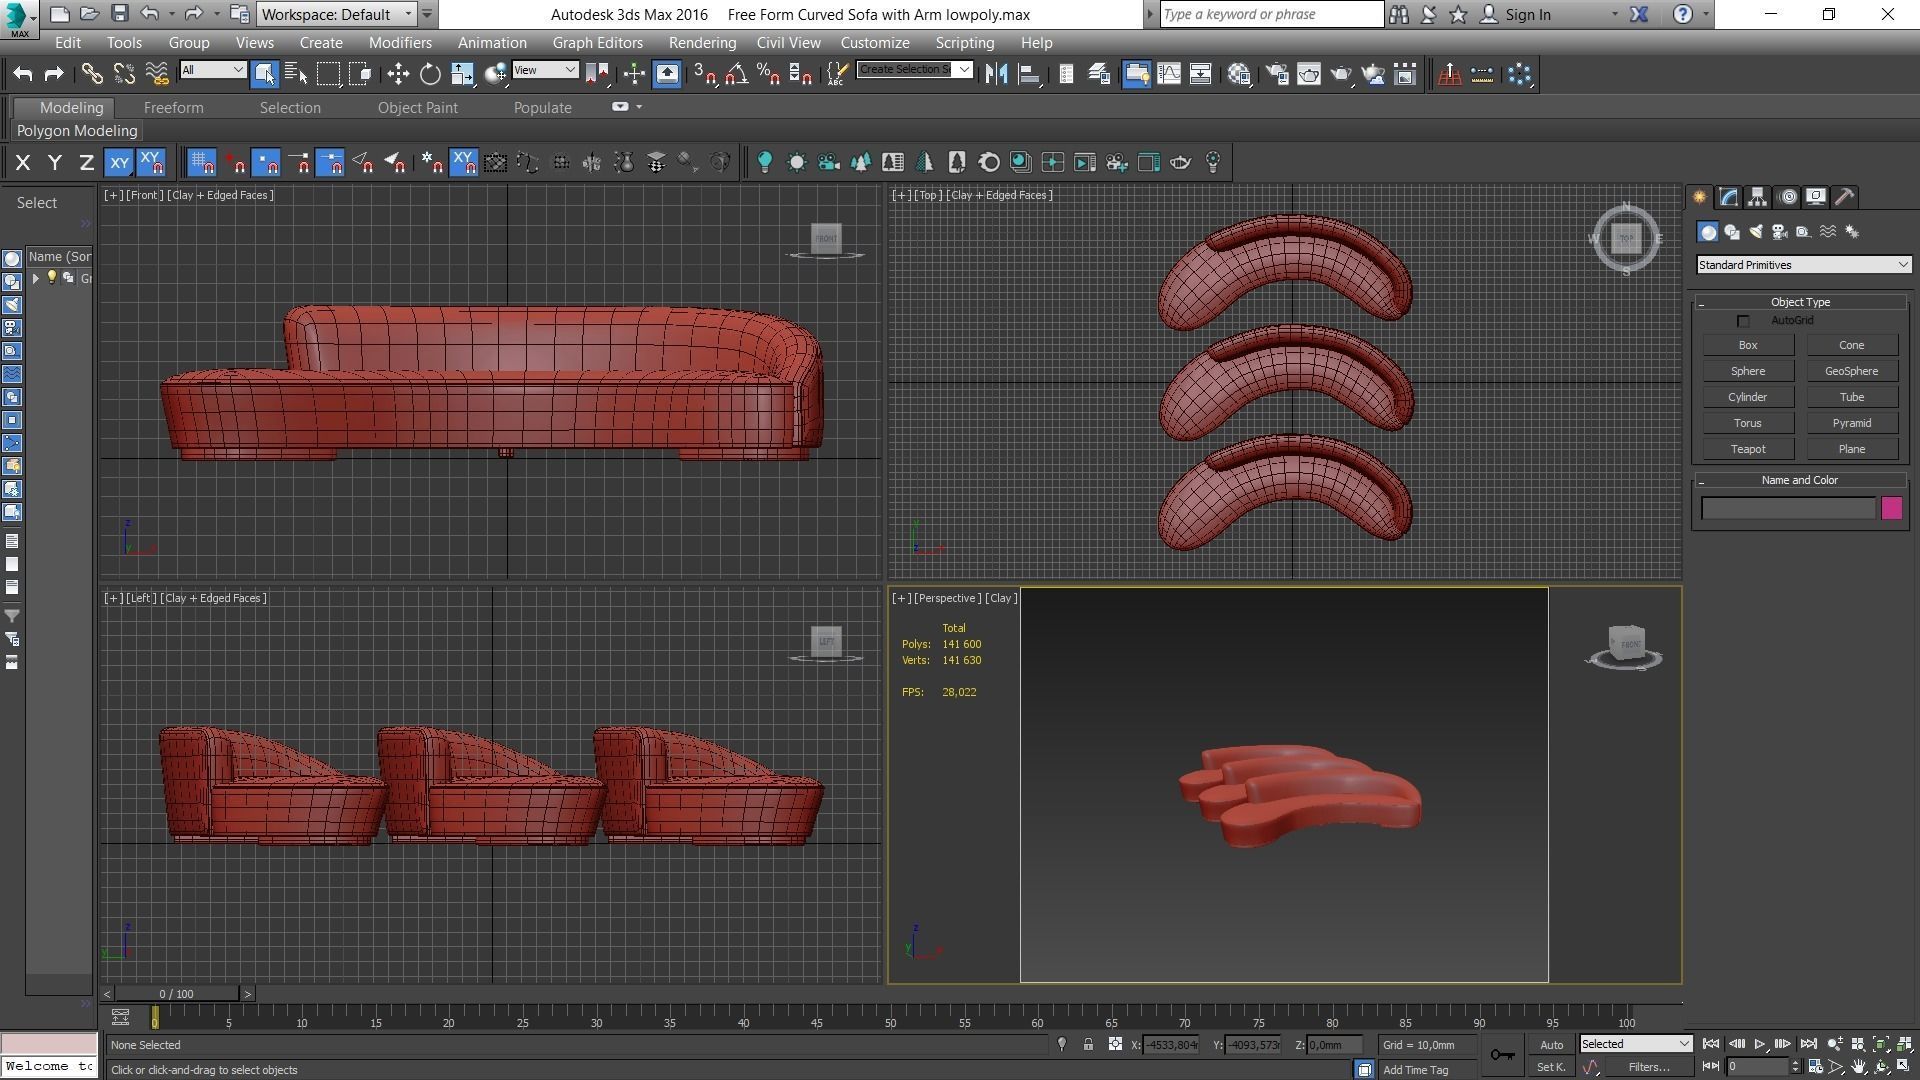The height and width of the screenshot is (1080, 1920).
Task: Click the Select and Link tool
Action: tap(92, 74)
